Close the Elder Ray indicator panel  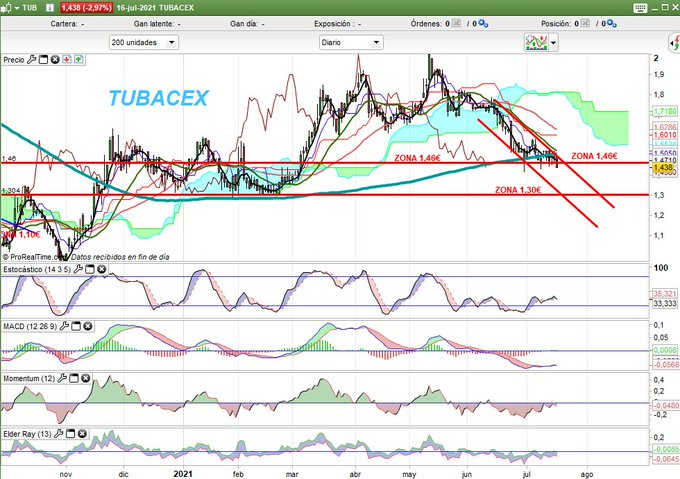[x=82, y=433]
